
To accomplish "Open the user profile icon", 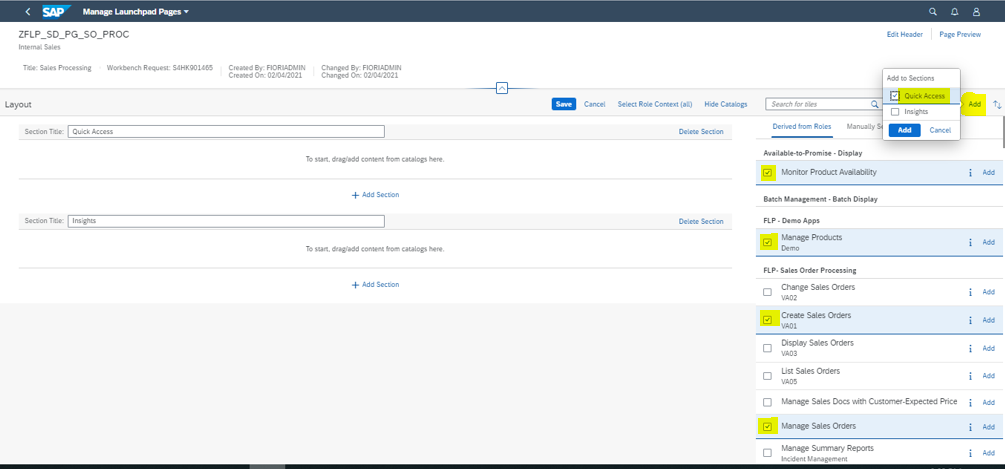I will (x=976, y=12).
